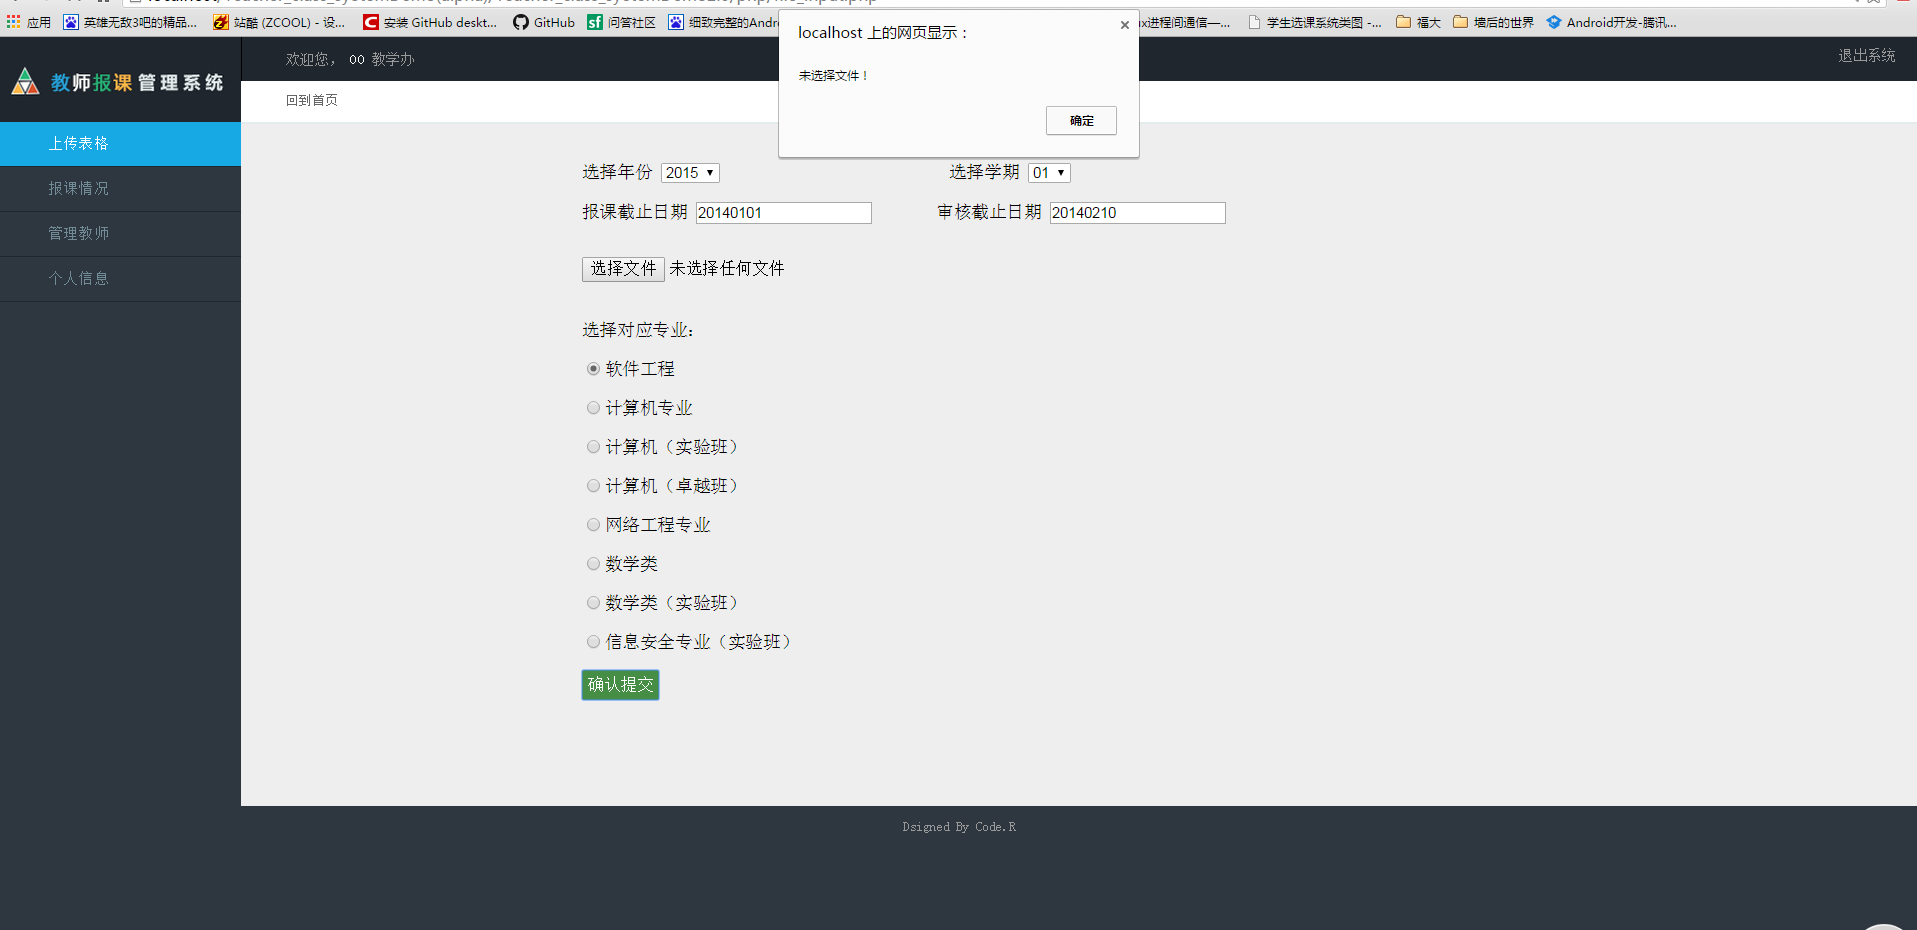Open the 墙后的世界 bookmark folder

point(1493,22)
